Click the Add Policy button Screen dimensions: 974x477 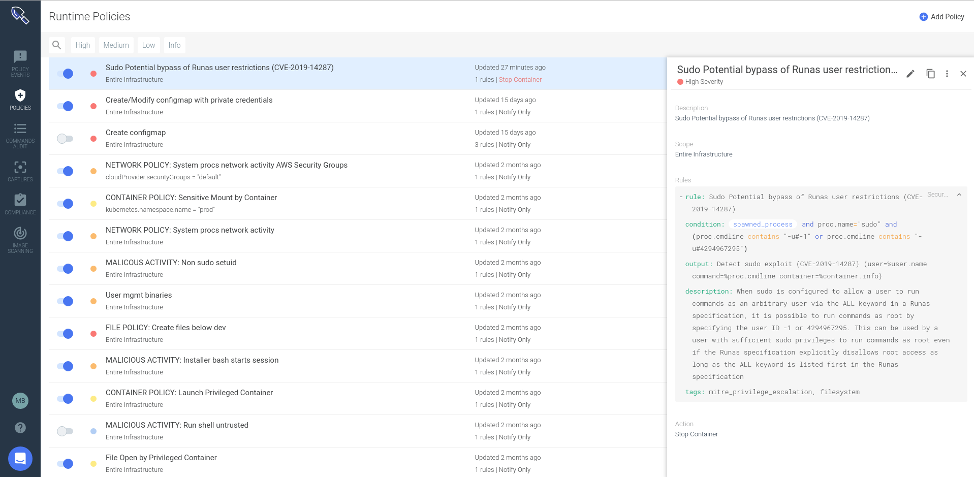click(942, 17)
